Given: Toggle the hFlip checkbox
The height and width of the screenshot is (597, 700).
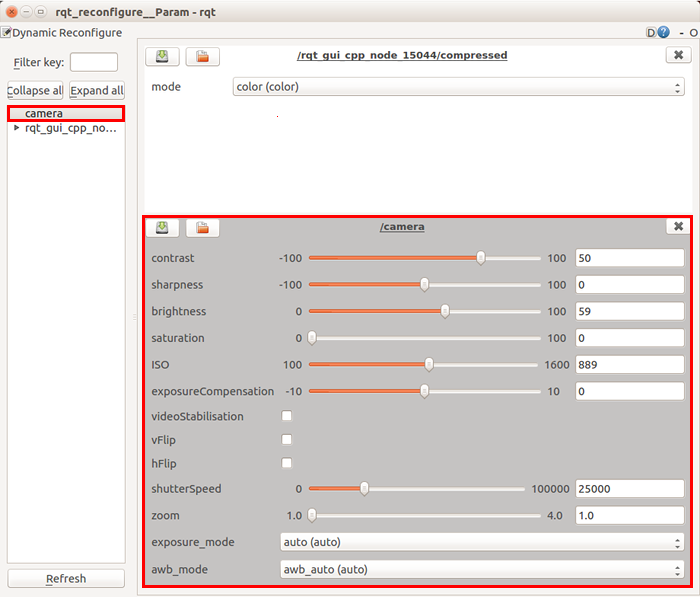Looking at the screenshot, I should point(287,464).
